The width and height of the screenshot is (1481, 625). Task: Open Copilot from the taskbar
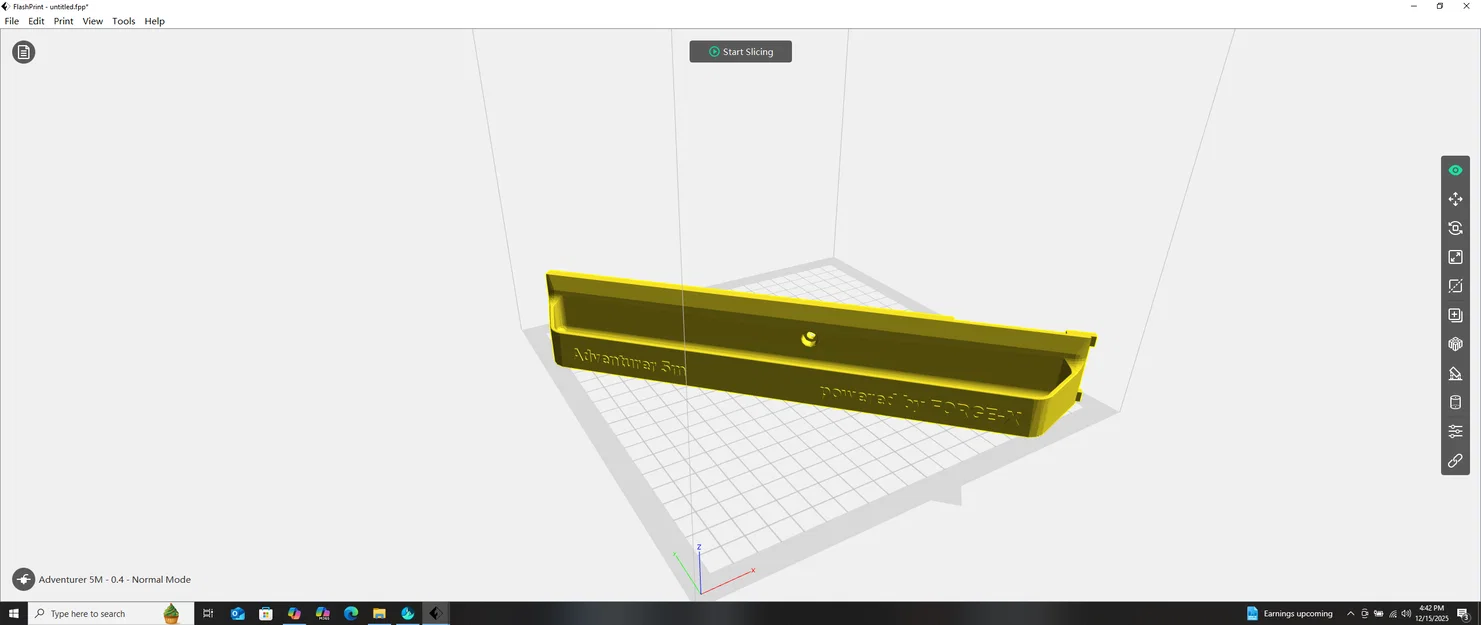pos(294,613)
